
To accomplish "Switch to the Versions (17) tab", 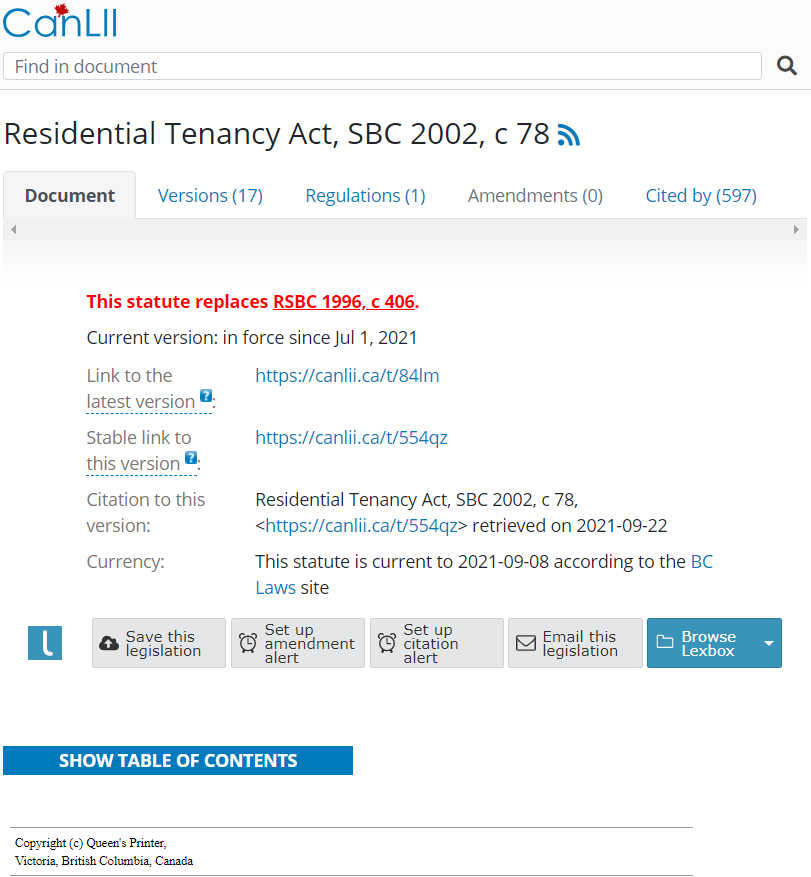I will pyautogui.click(x=210, y=196).
